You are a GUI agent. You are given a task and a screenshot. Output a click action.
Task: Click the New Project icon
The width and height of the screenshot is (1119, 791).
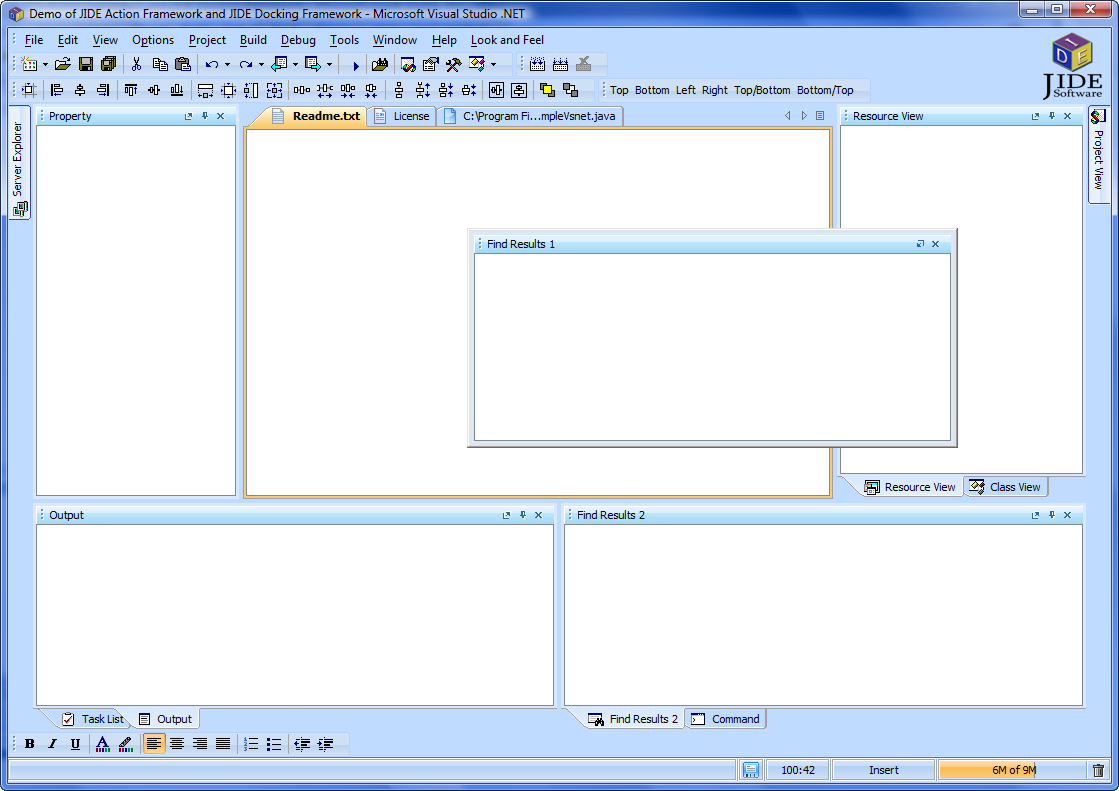coord(29,64)
